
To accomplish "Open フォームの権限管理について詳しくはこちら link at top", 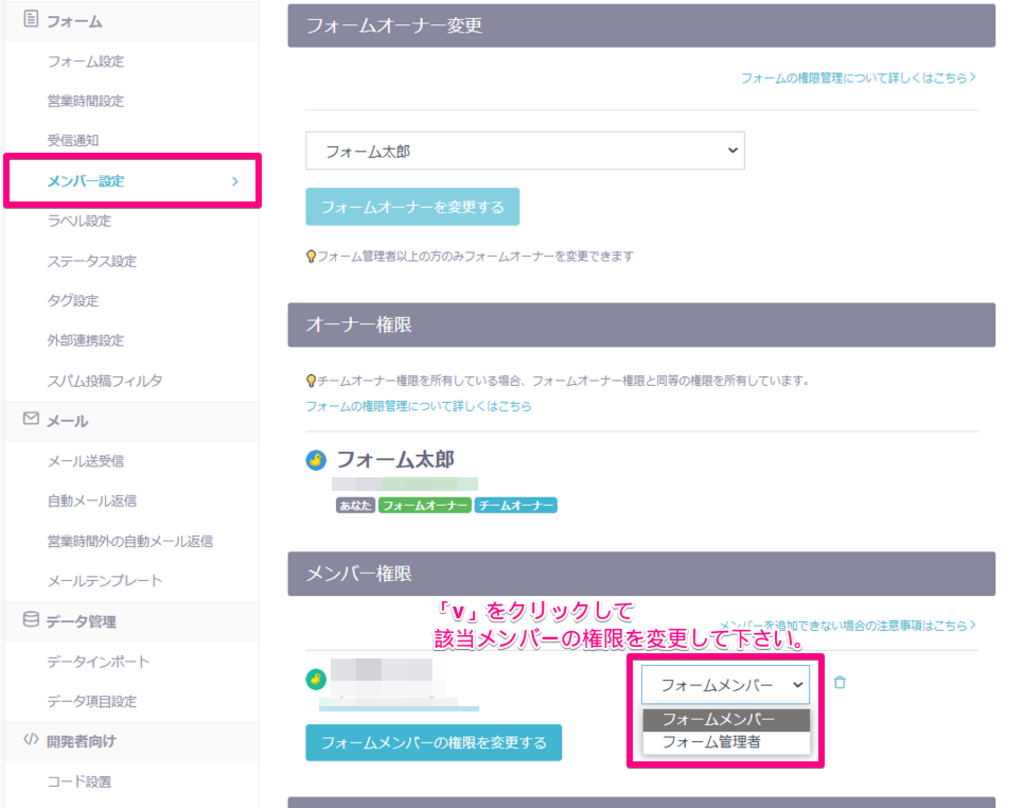I will pos(857,77).
